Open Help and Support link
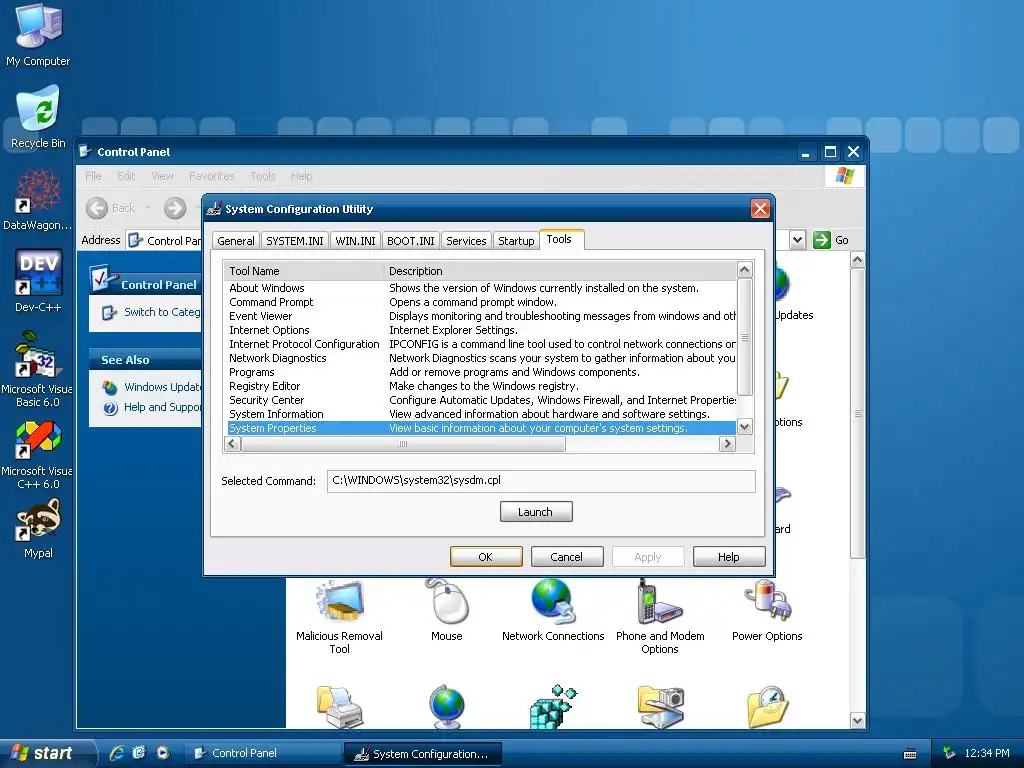This screenshot has height=768, width=1024. point(162,408)
